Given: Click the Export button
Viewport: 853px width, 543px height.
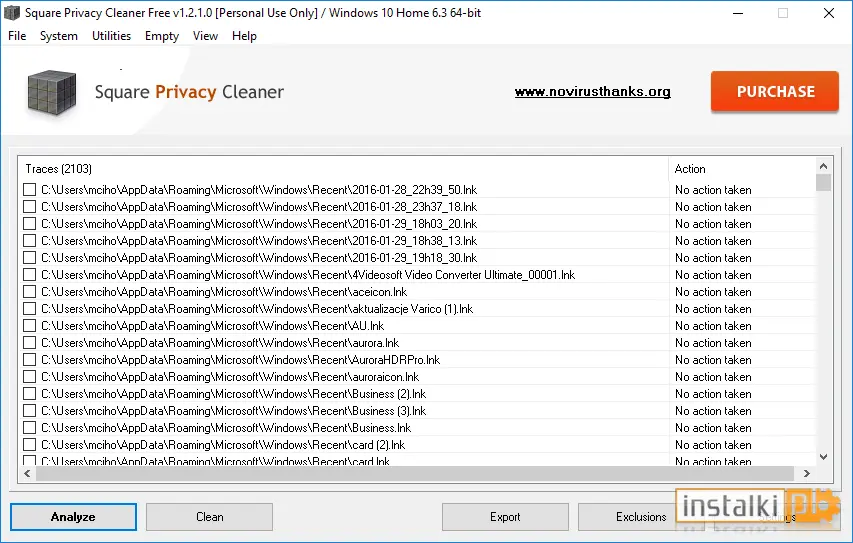Looking at the screenshot, I should click(x=505, y=517).
